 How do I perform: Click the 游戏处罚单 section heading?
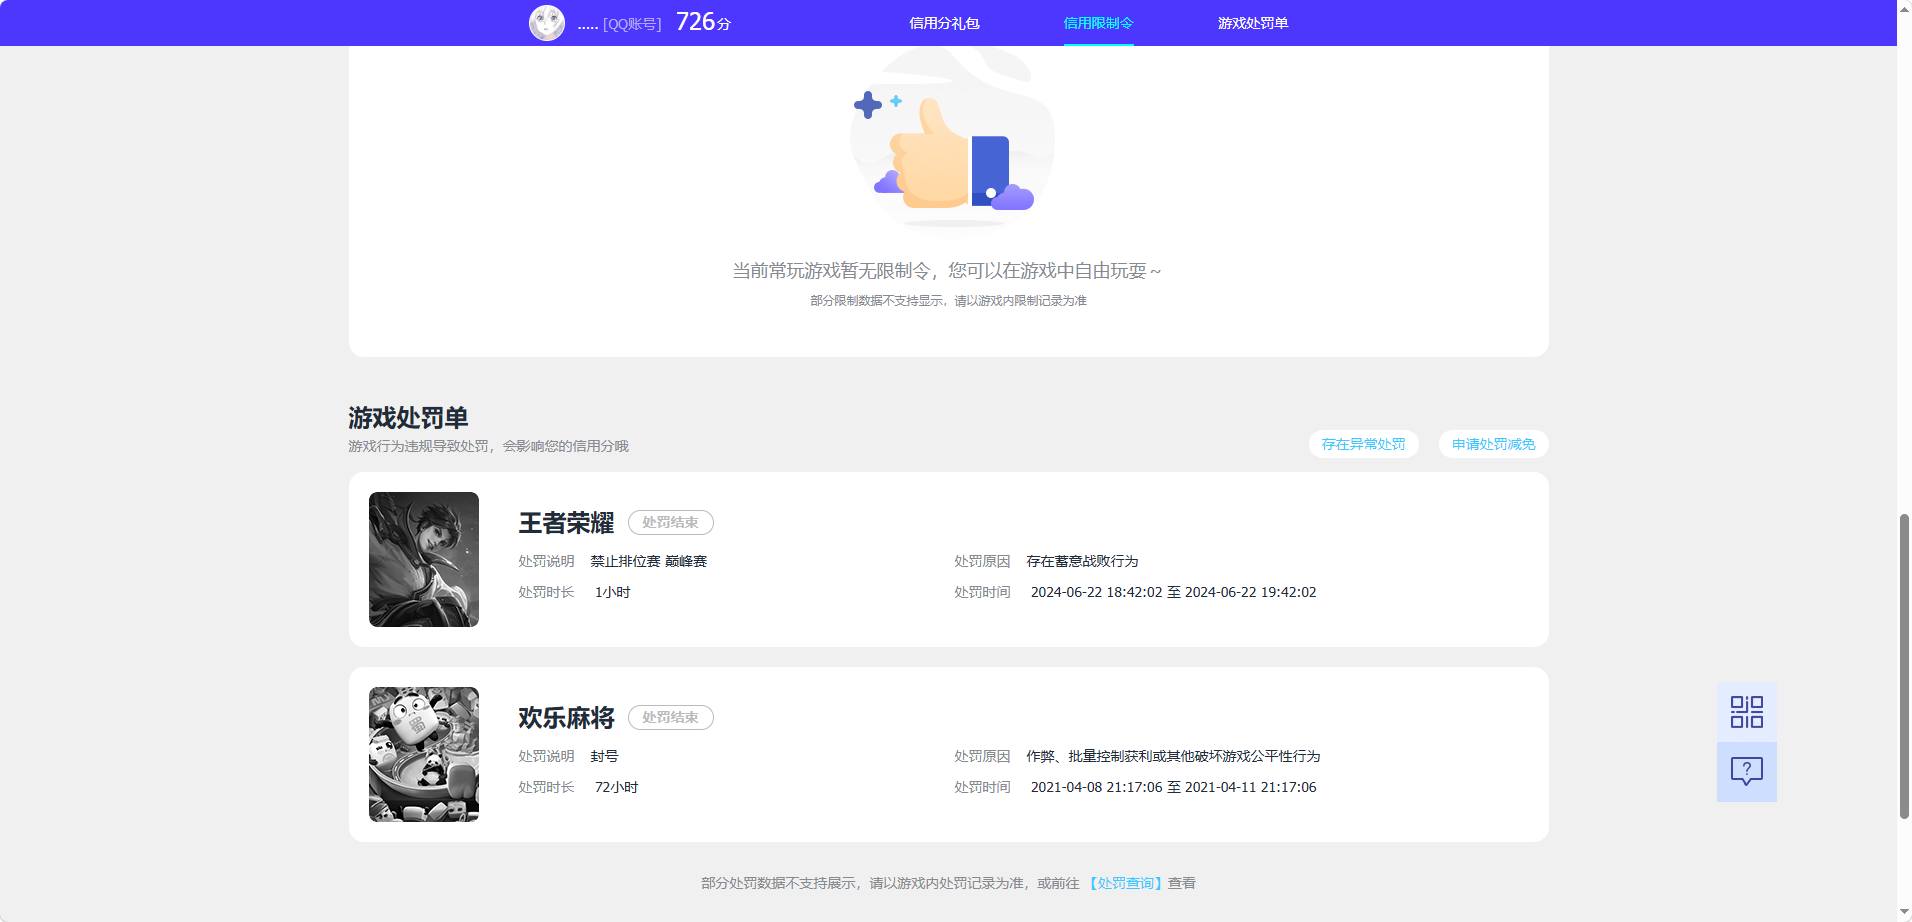pos(408,417)
